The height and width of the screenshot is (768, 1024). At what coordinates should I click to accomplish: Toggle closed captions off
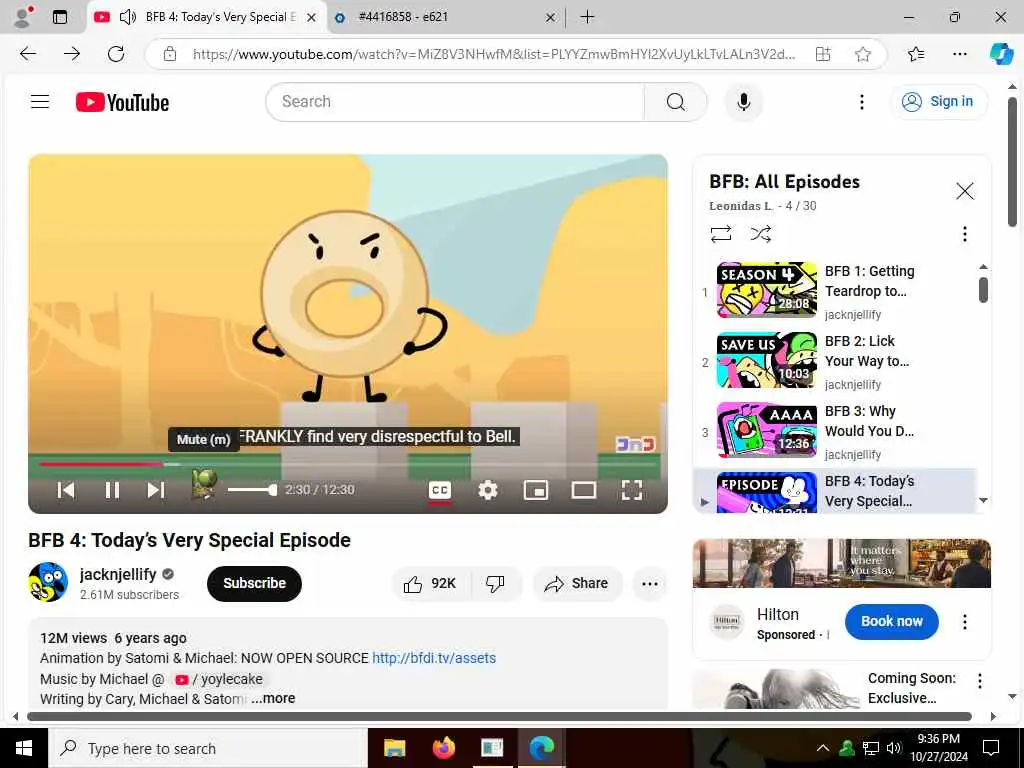440,490
